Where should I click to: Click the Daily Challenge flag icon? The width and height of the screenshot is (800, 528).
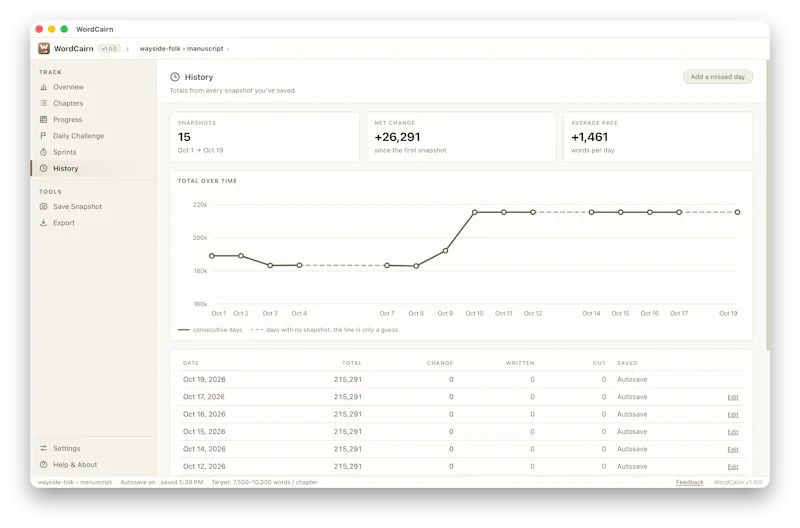pyautogui.click(x=43, y=136)
